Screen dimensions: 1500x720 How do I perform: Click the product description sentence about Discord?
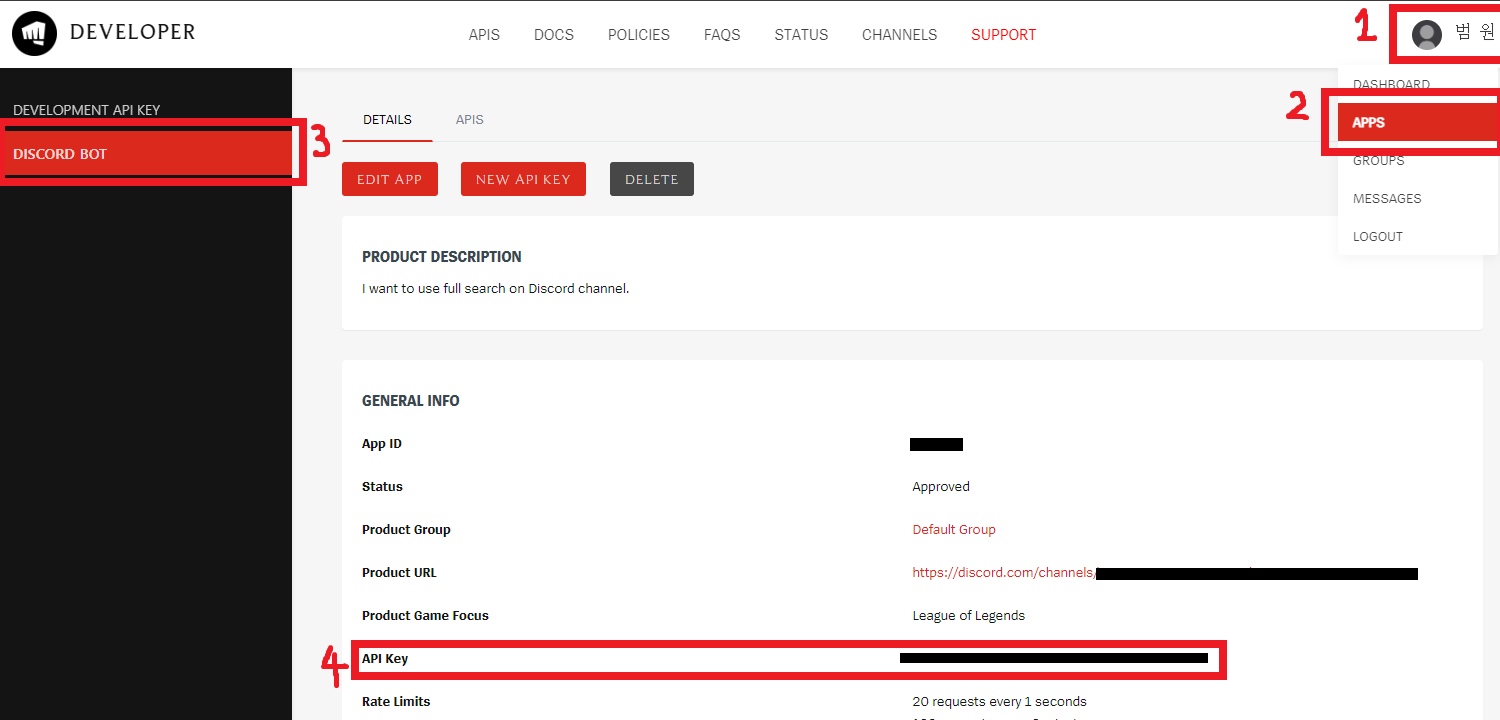(x=496, y=289)
